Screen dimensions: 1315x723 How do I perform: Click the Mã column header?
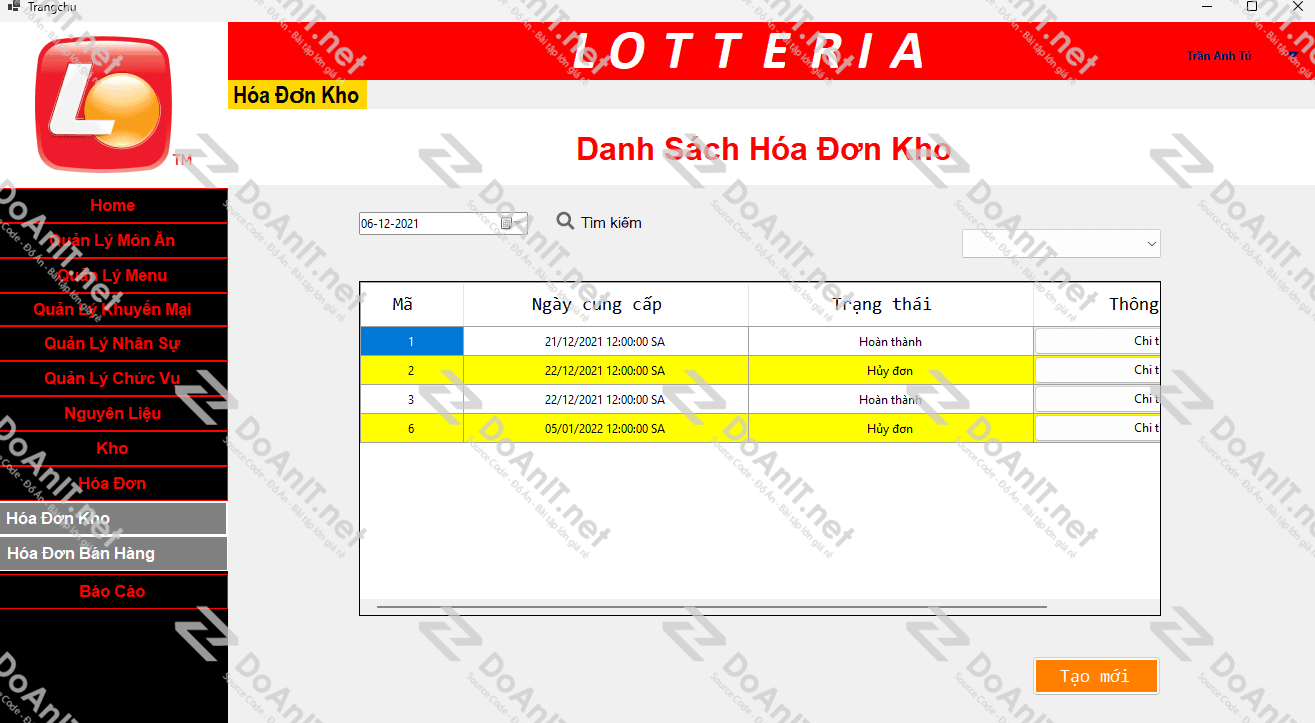point(412,304)
